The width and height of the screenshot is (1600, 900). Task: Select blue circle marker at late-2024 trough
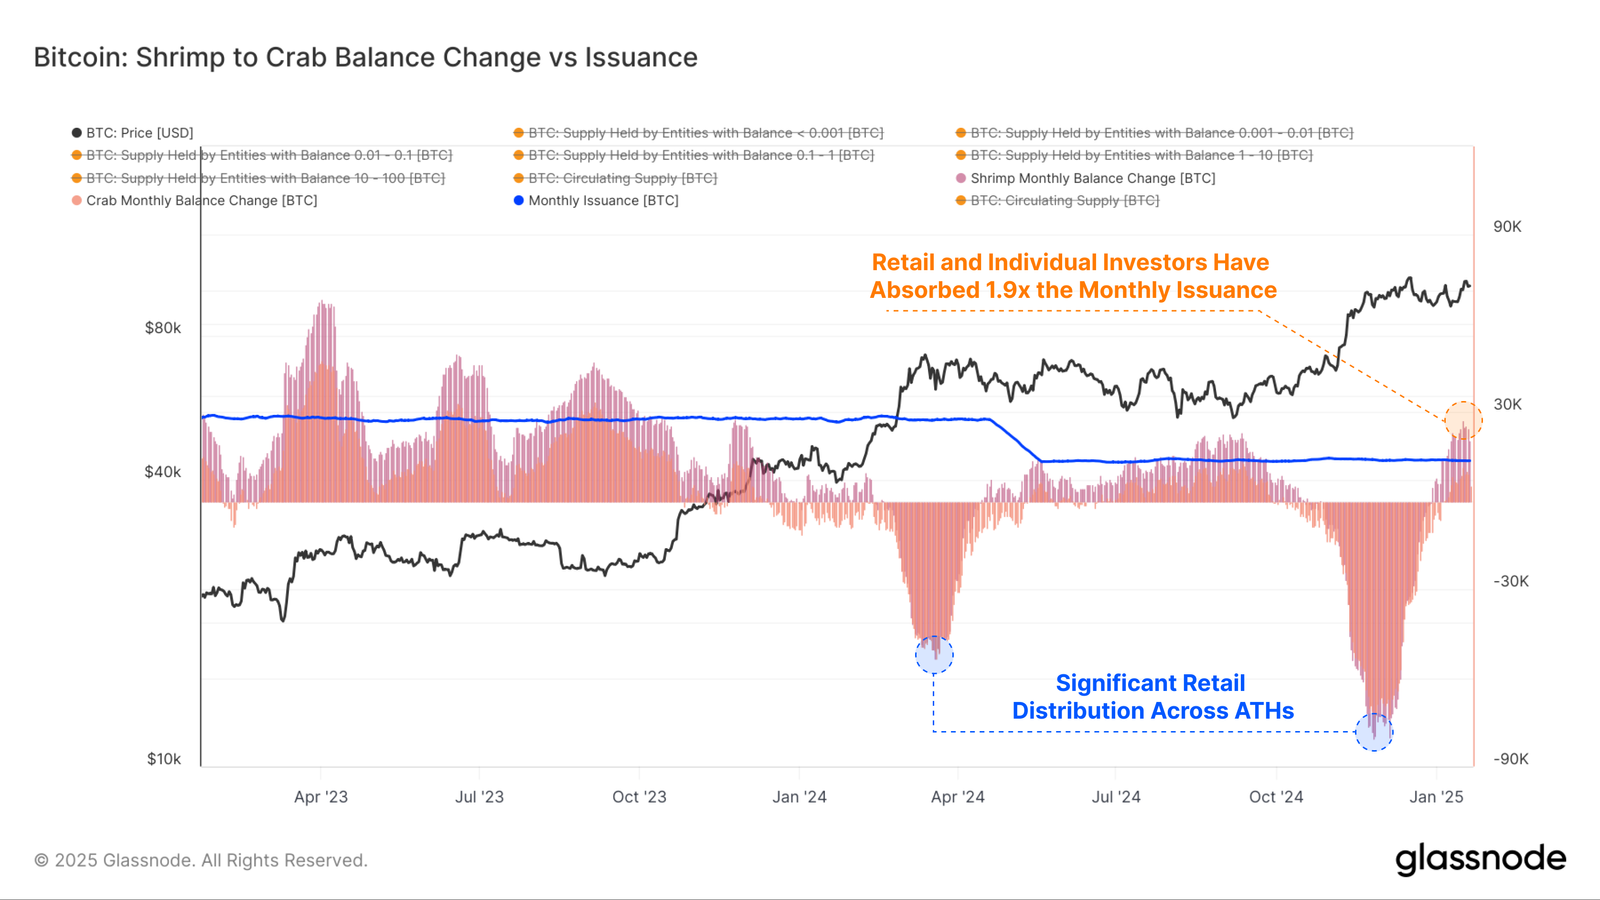click(1374, 732)
